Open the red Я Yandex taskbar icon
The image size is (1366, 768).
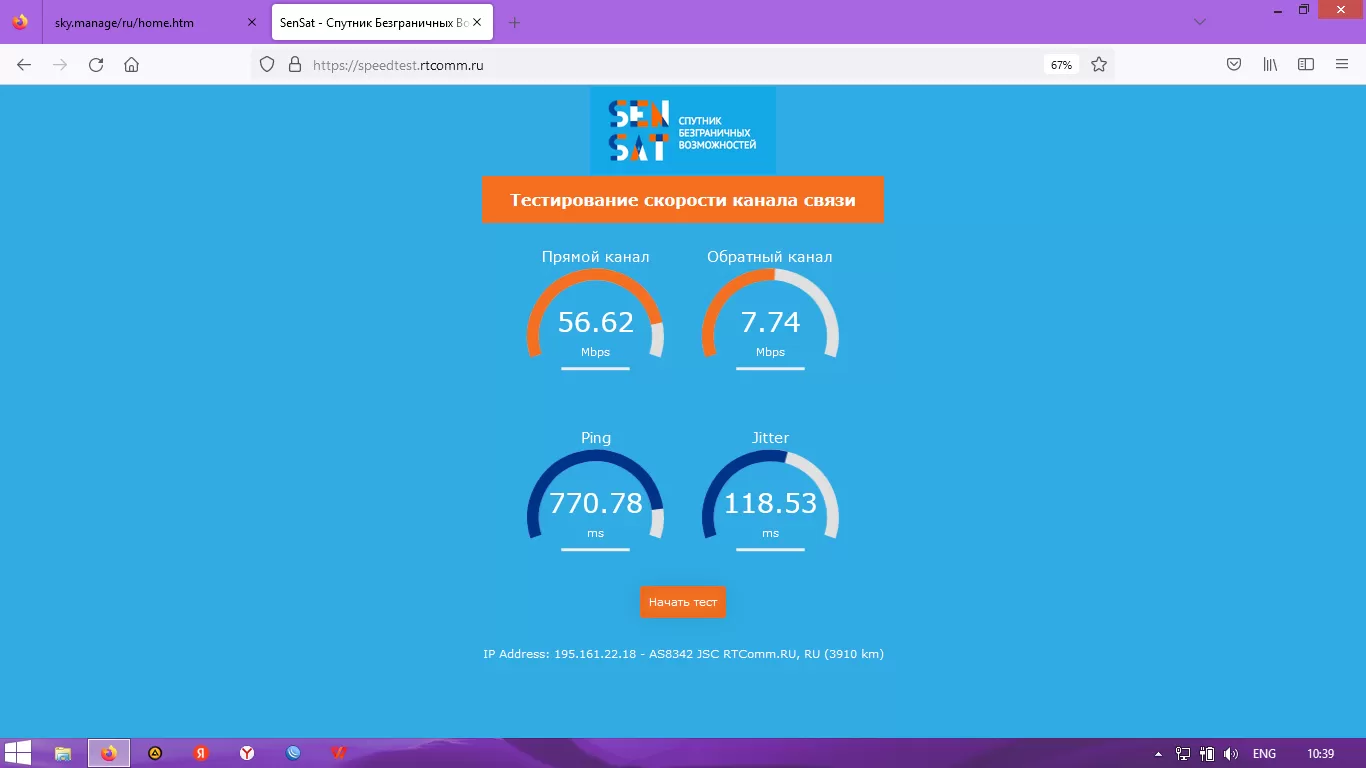(201, 753)
